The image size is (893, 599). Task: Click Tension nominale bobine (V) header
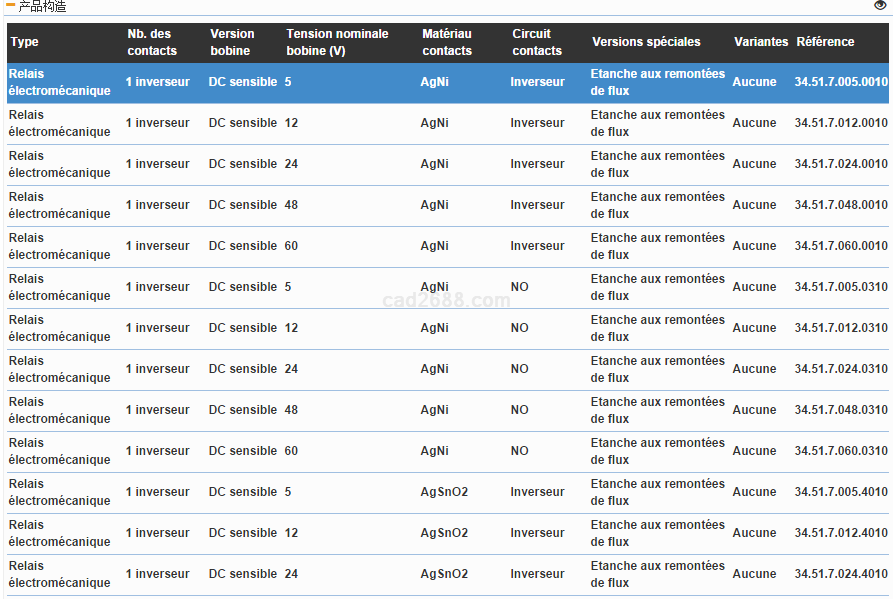337,42
